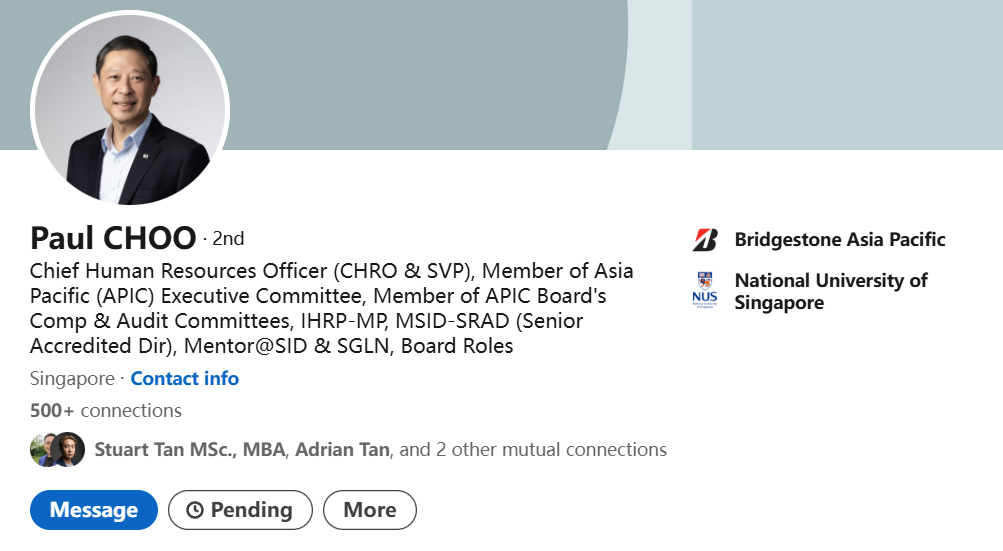Image resolution: width=1003 pixels, height=551 pixels.
Task: Click the clock icon in Pending button
Action: click(195, 510)
